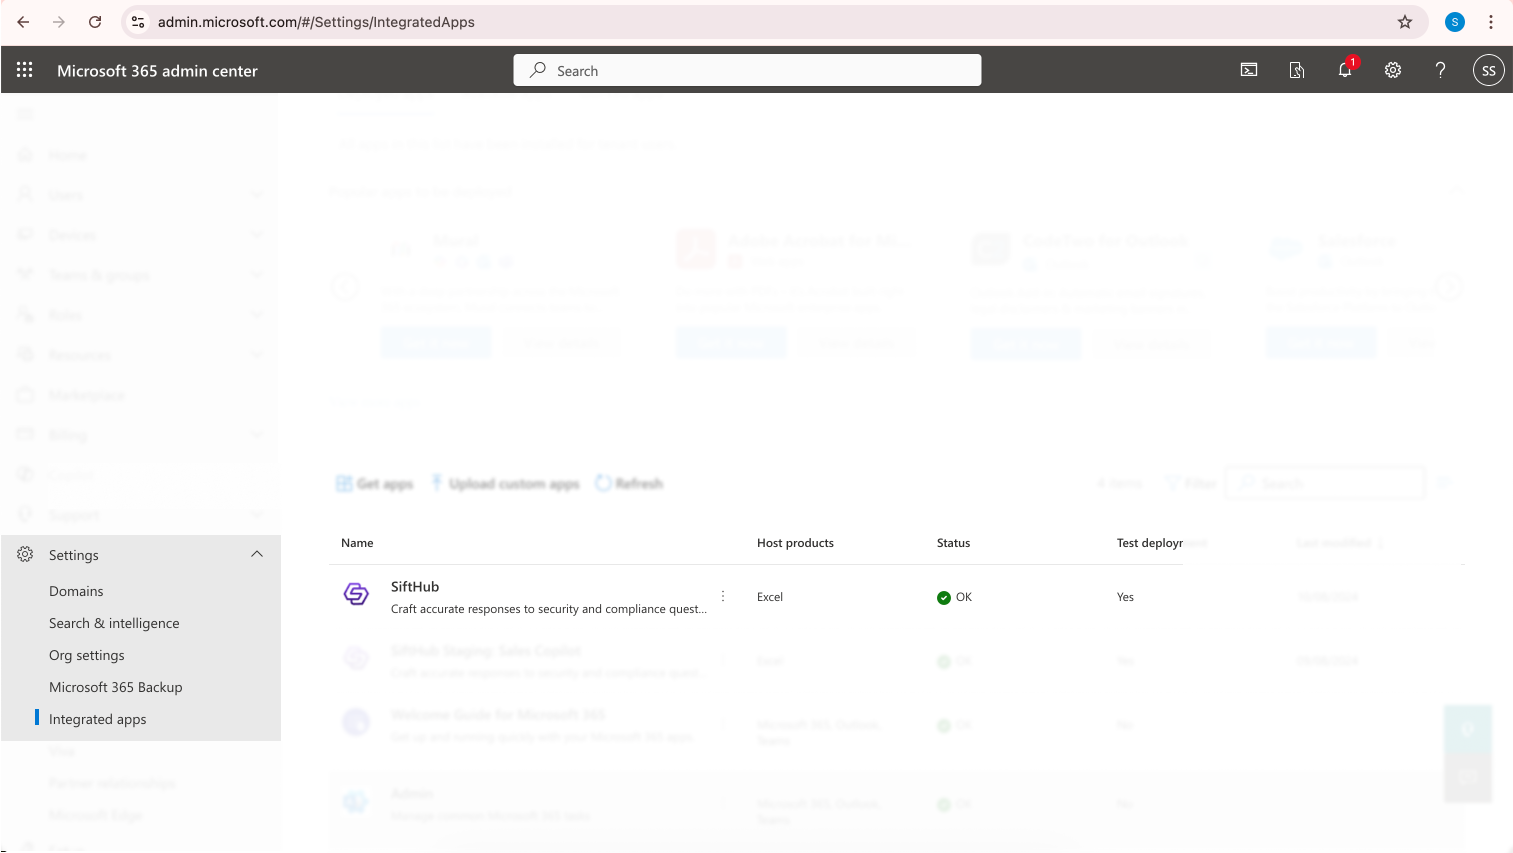Open SiftHub row more options ellipsis

pyautogui.click(x=723, y=596)
